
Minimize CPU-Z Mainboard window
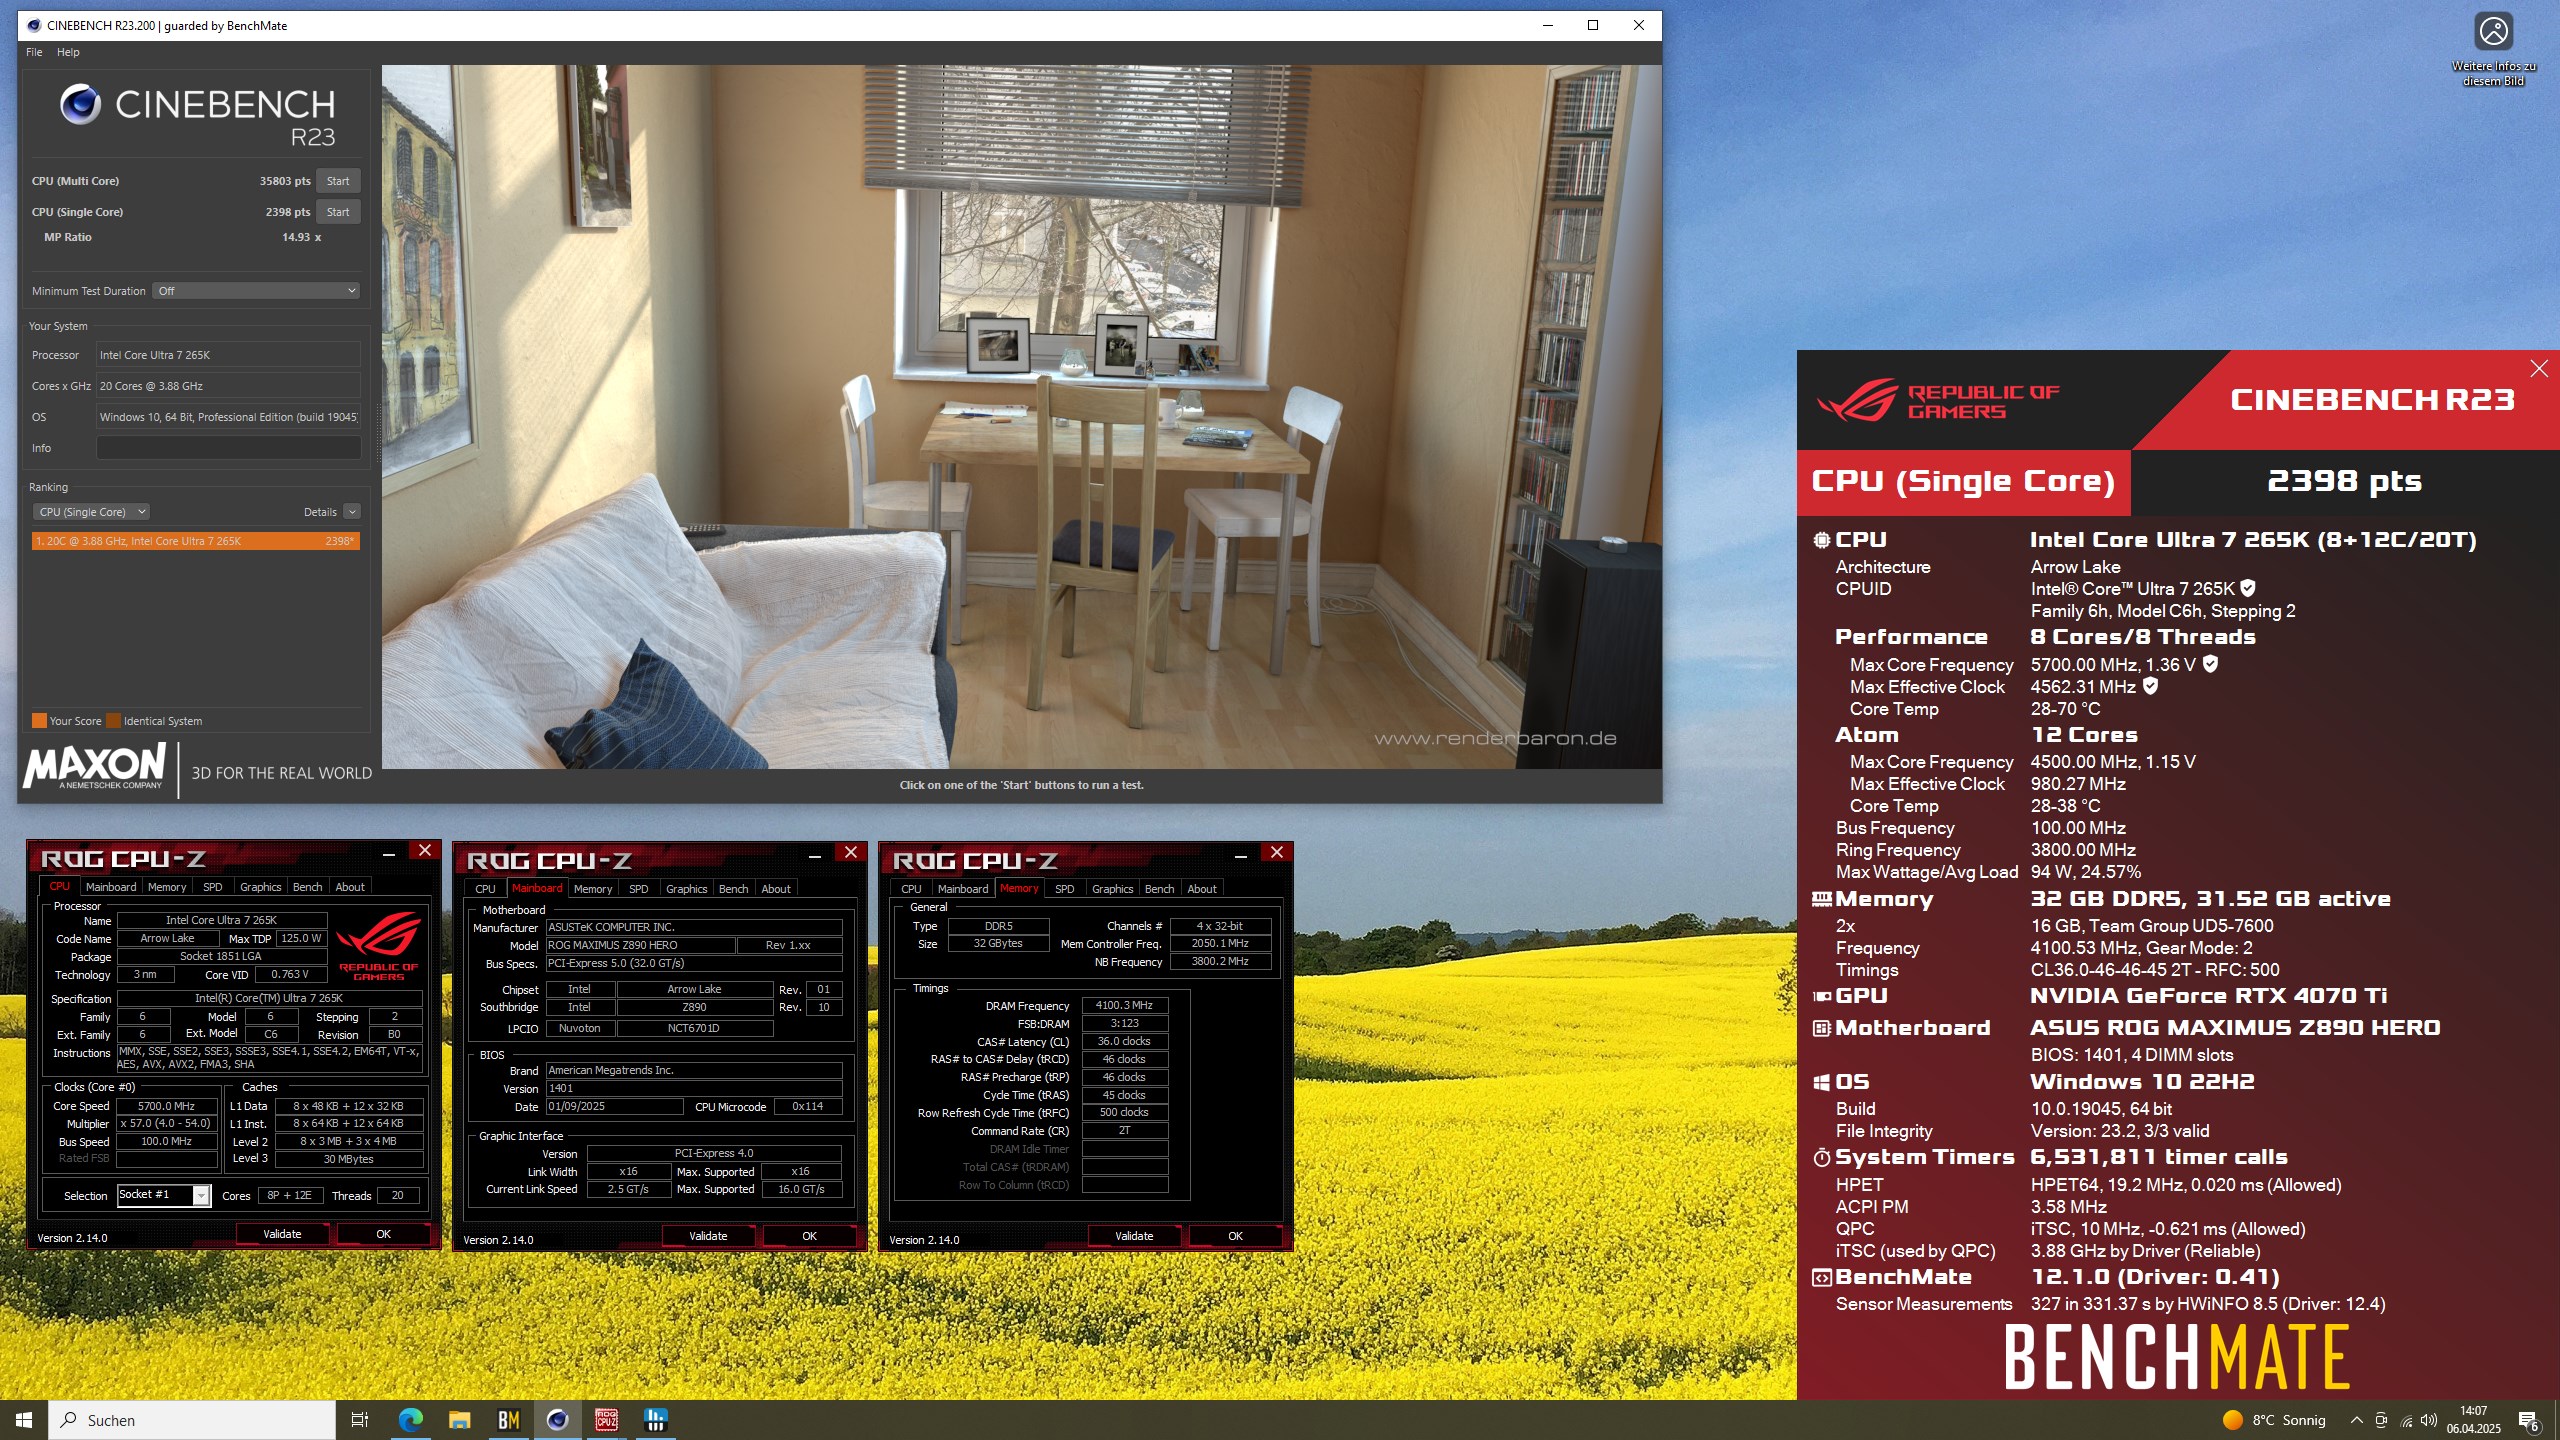pos(815,856)
